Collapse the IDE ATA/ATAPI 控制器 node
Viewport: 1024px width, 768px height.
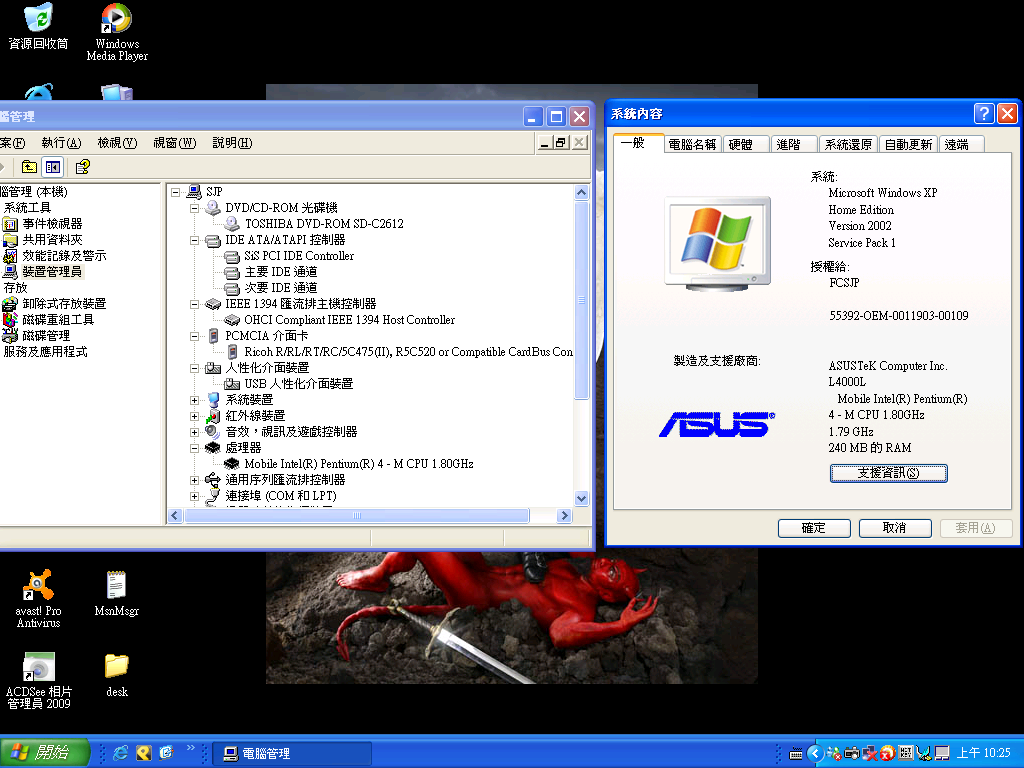(x=194, y=240)
